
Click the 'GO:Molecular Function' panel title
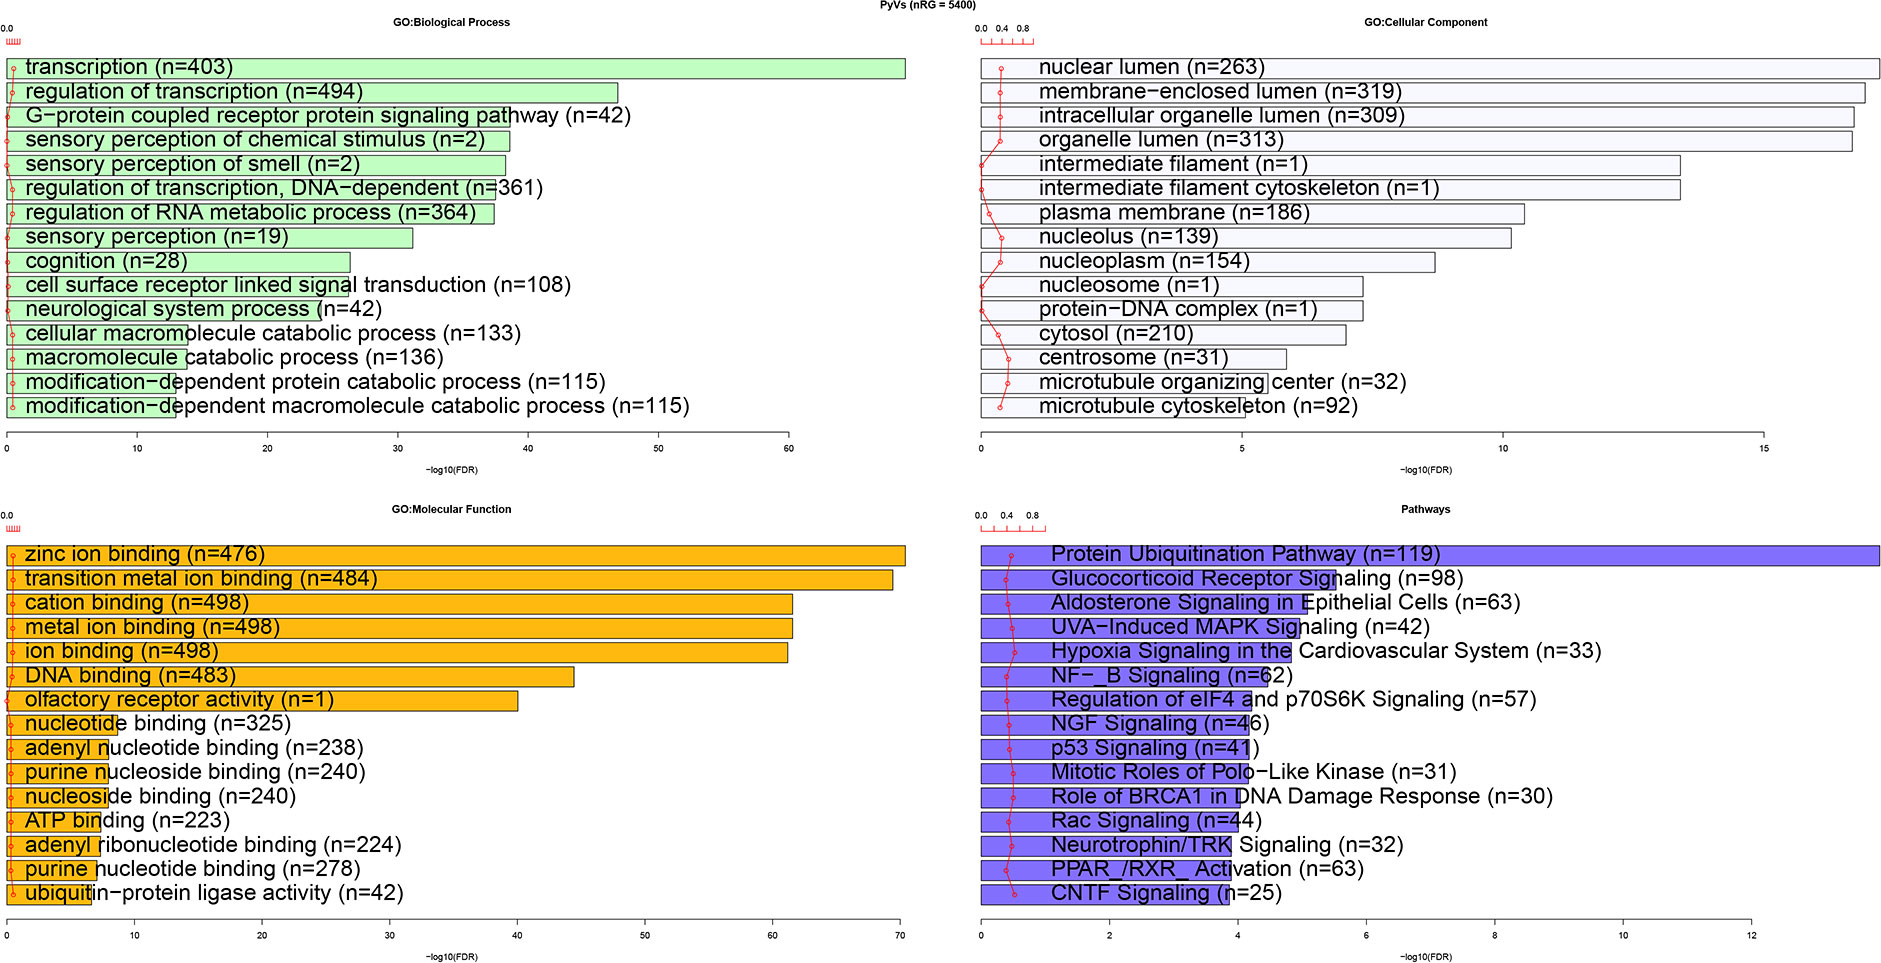click(x=451, y=509)
